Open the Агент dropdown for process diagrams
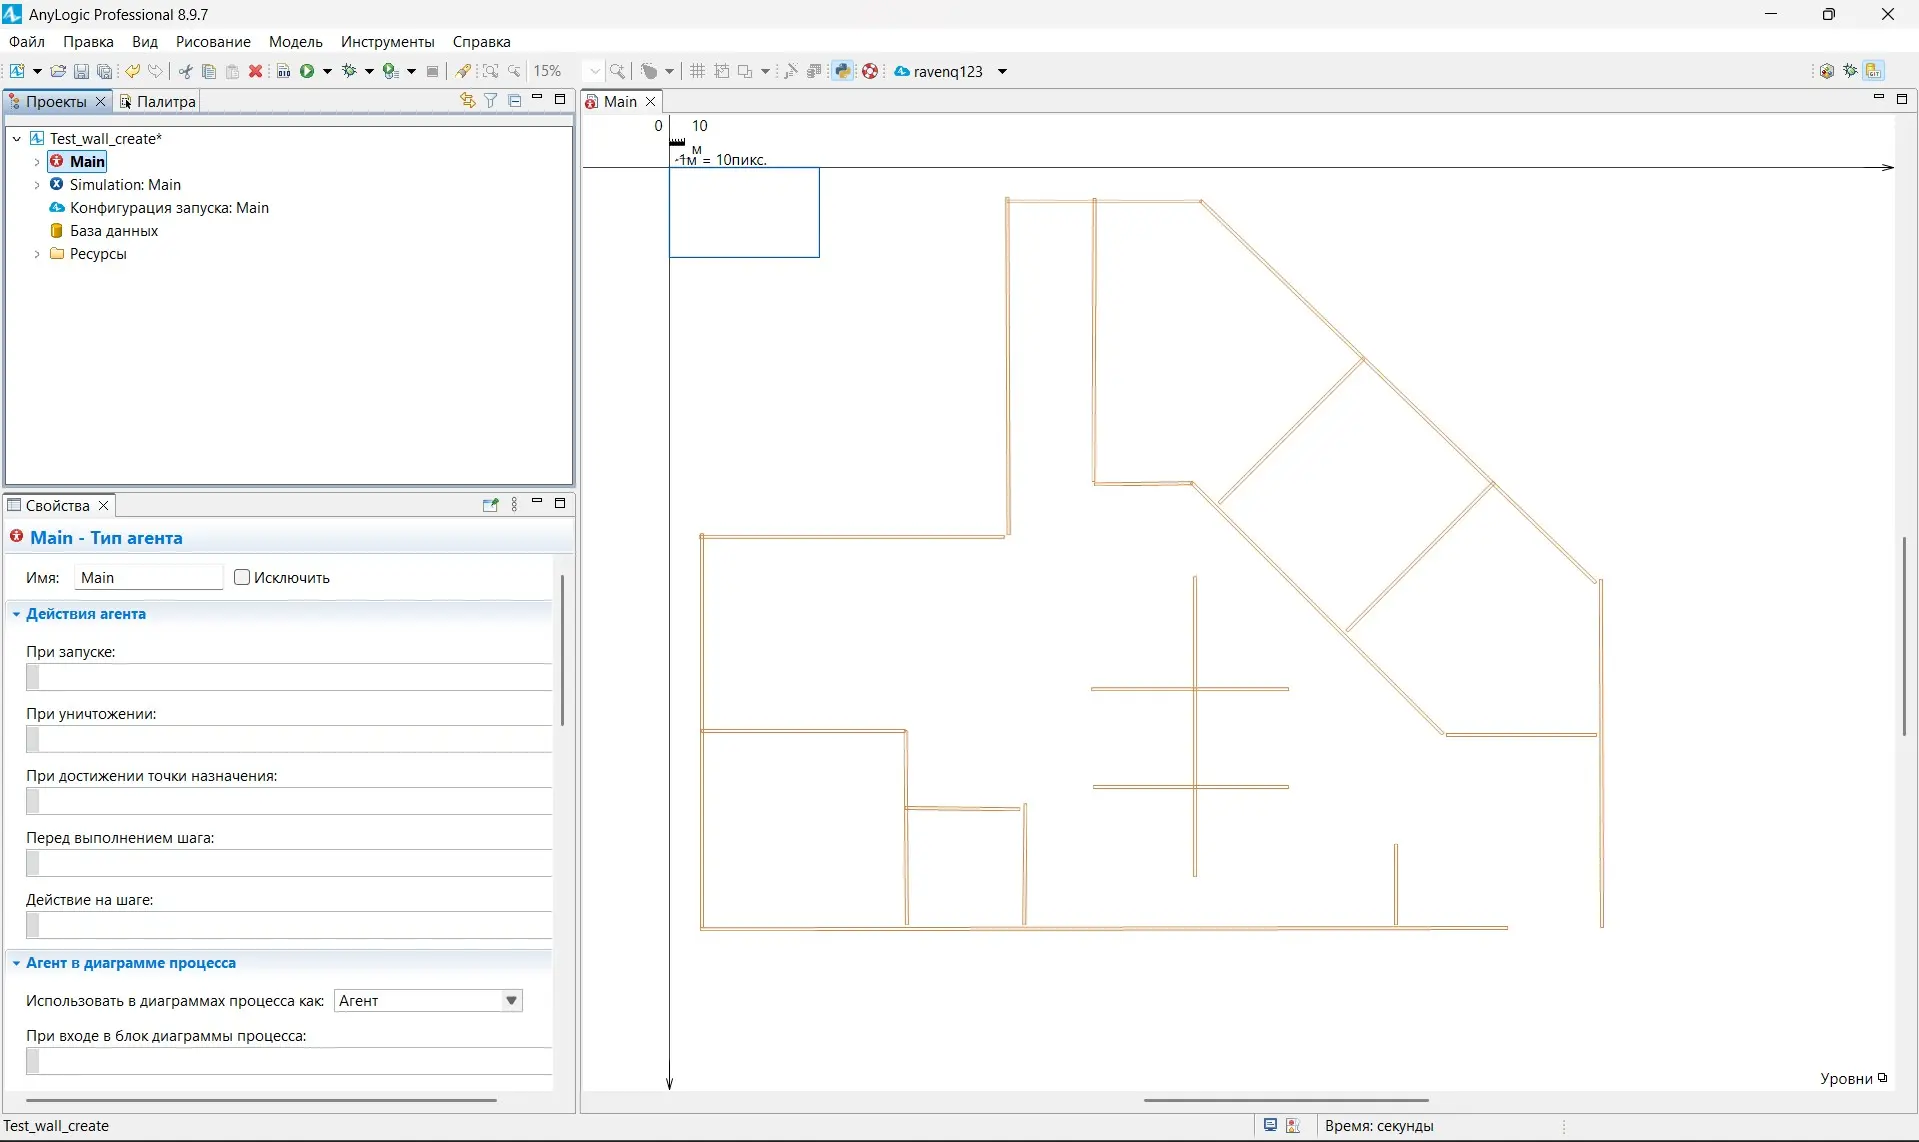This screenshot has height=1142, width=1919. 511,1001
